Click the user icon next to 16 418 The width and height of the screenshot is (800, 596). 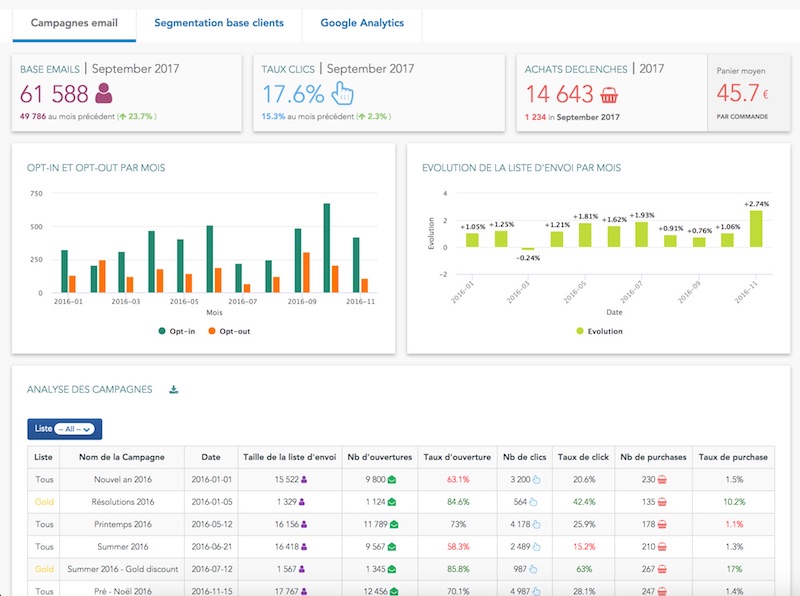tap(304, 547)
